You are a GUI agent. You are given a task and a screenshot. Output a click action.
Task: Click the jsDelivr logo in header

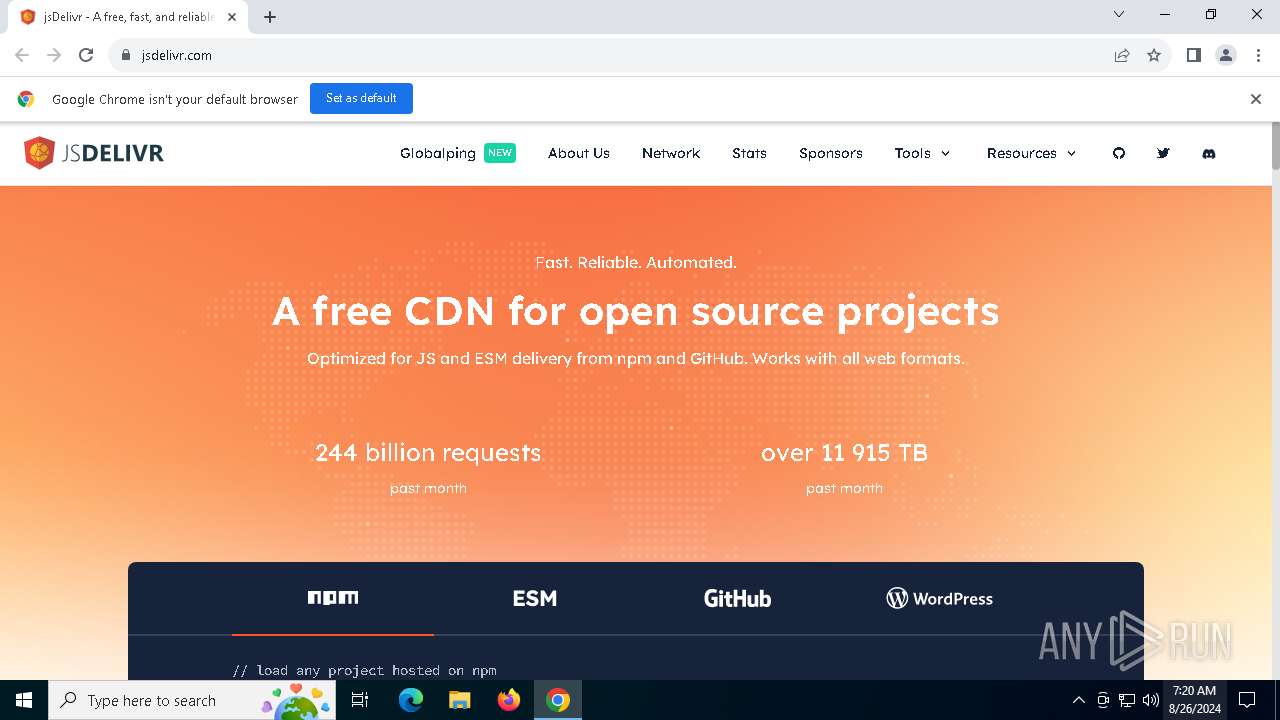(94, 153)
